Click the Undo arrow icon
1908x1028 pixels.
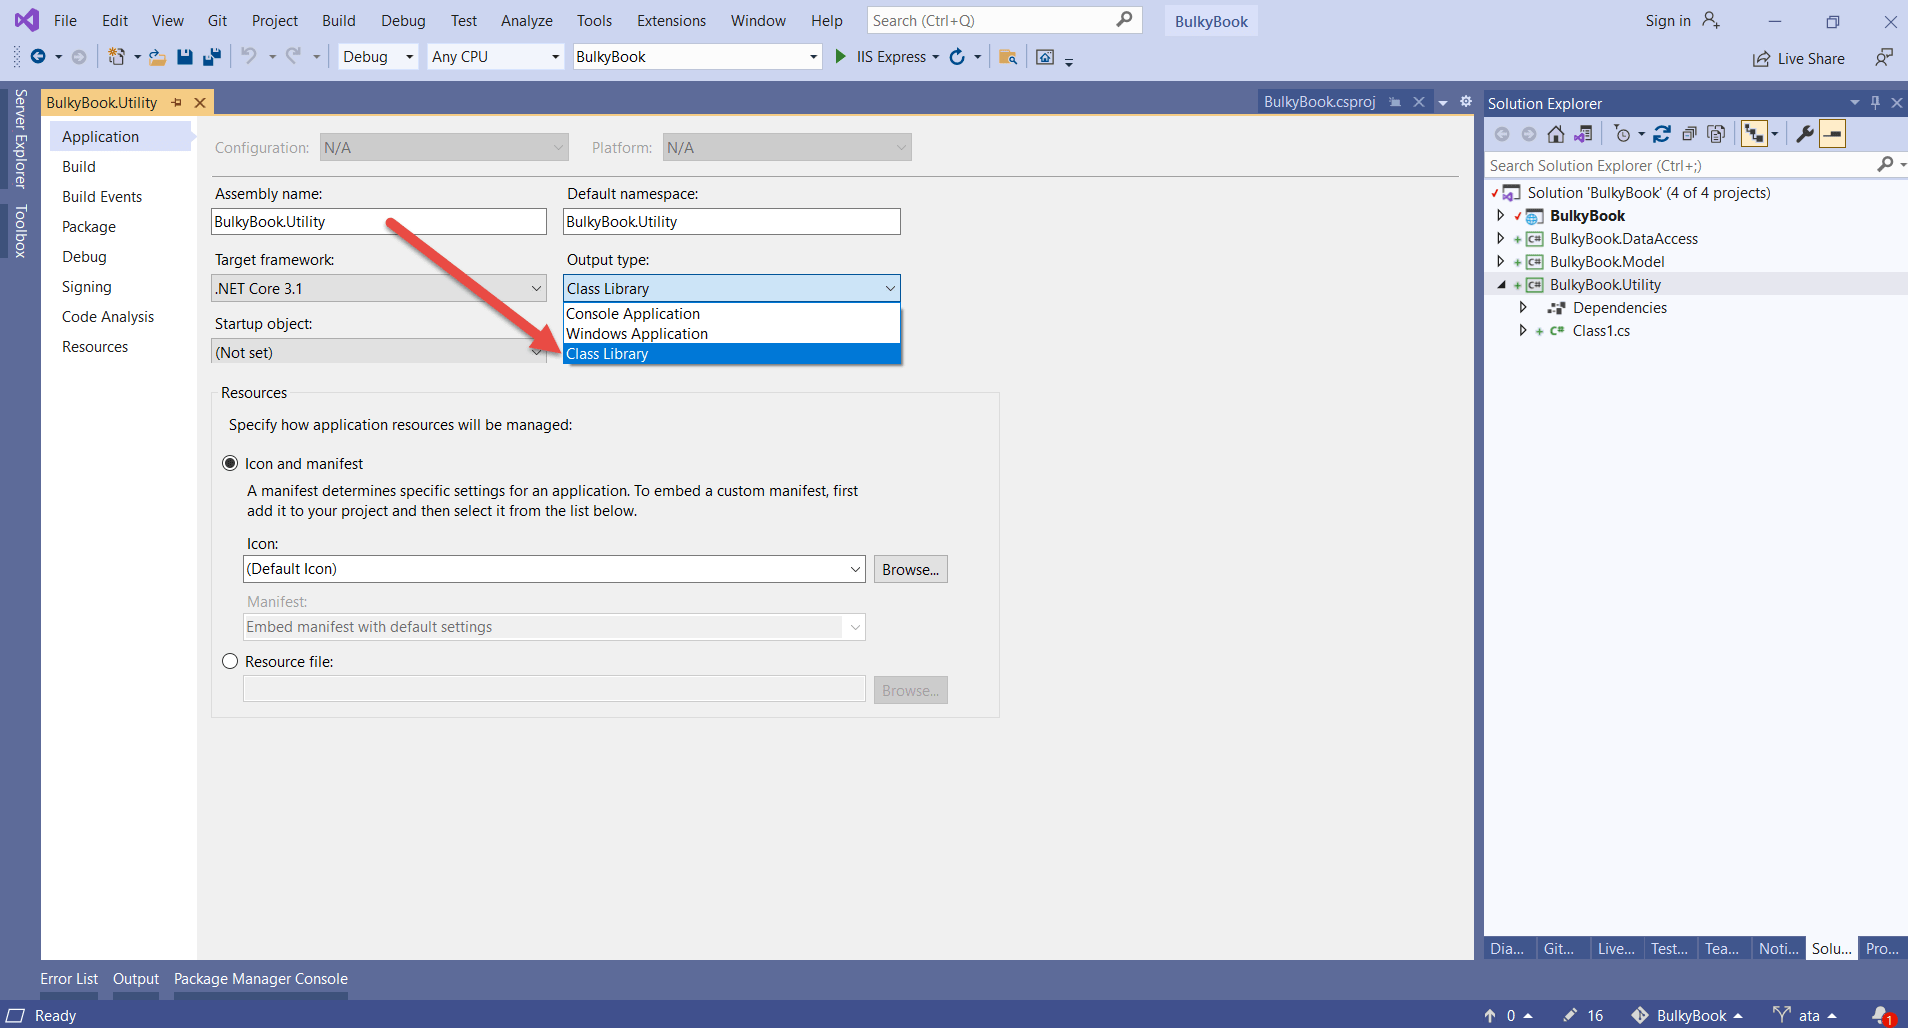[249, 57]
